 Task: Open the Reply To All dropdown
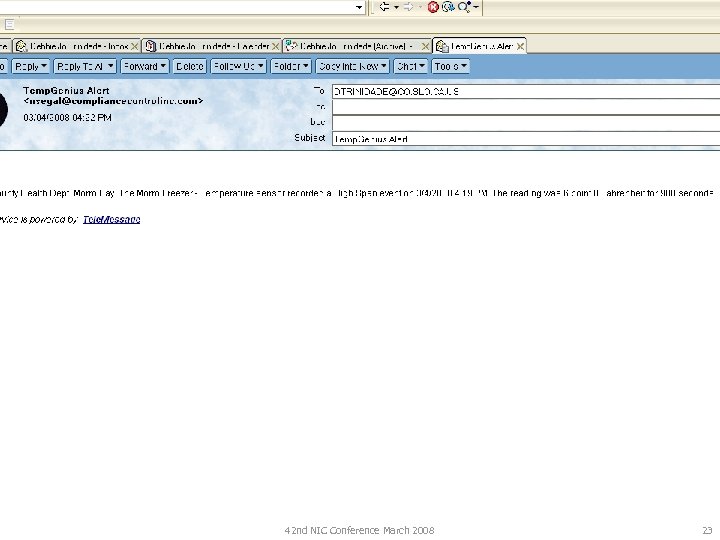pos(85,67)
